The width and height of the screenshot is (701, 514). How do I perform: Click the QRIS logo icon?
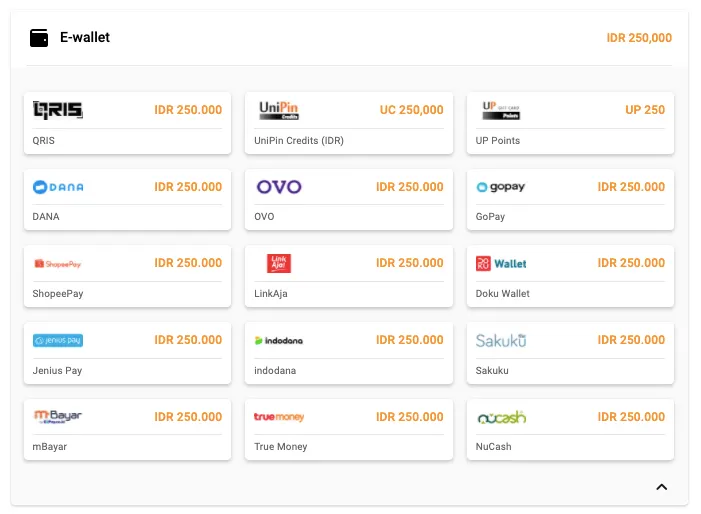coord(58,110)
